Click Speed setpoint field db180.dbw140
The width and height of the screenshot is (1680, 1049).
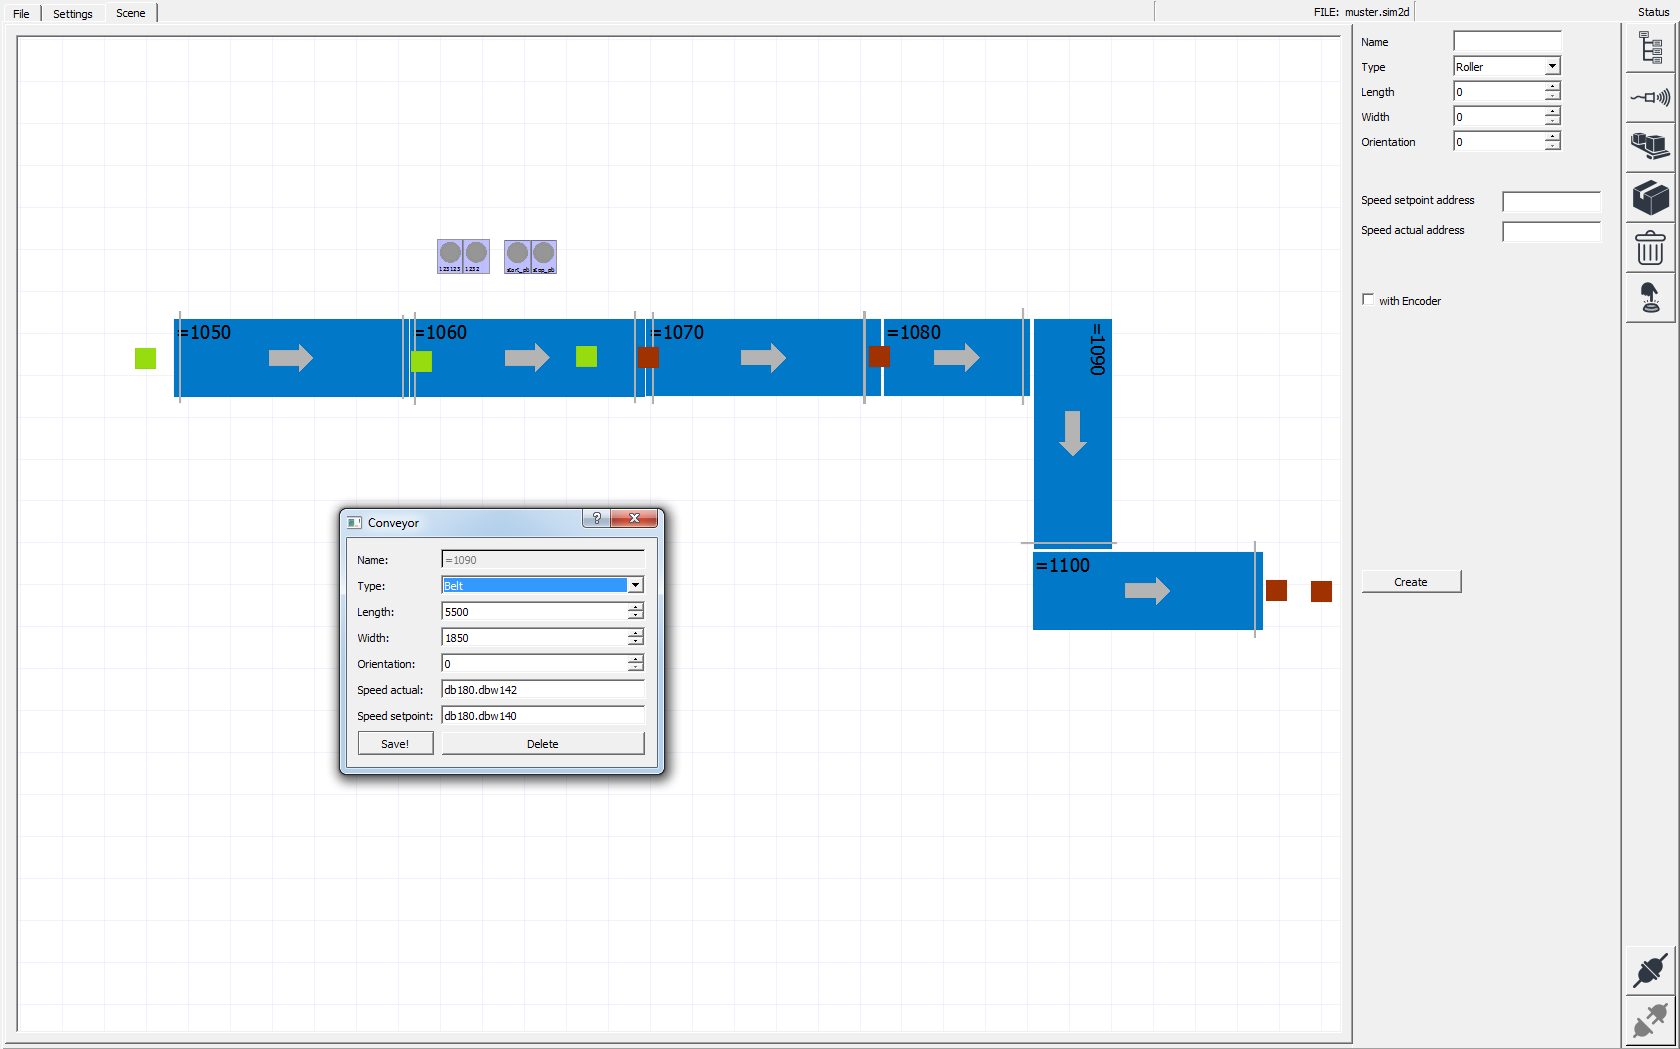pos(542,715)
